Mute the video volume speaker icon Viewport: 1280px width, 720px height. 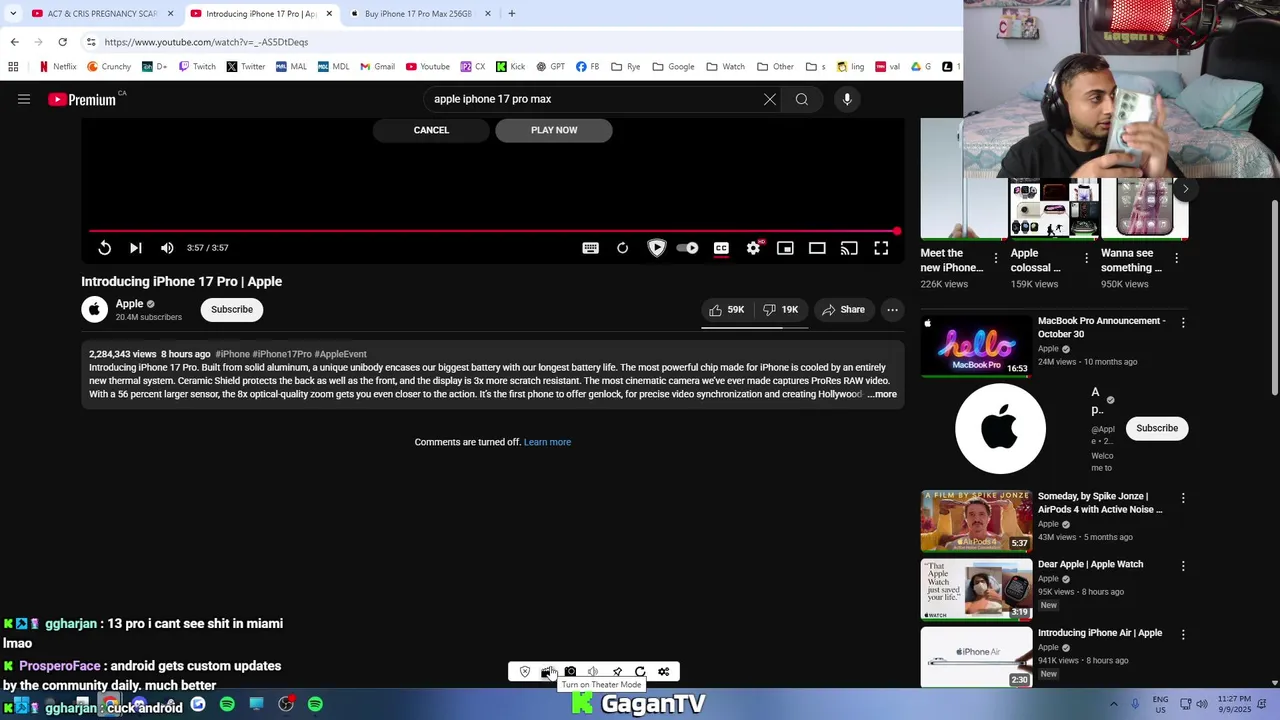point(167,248)
